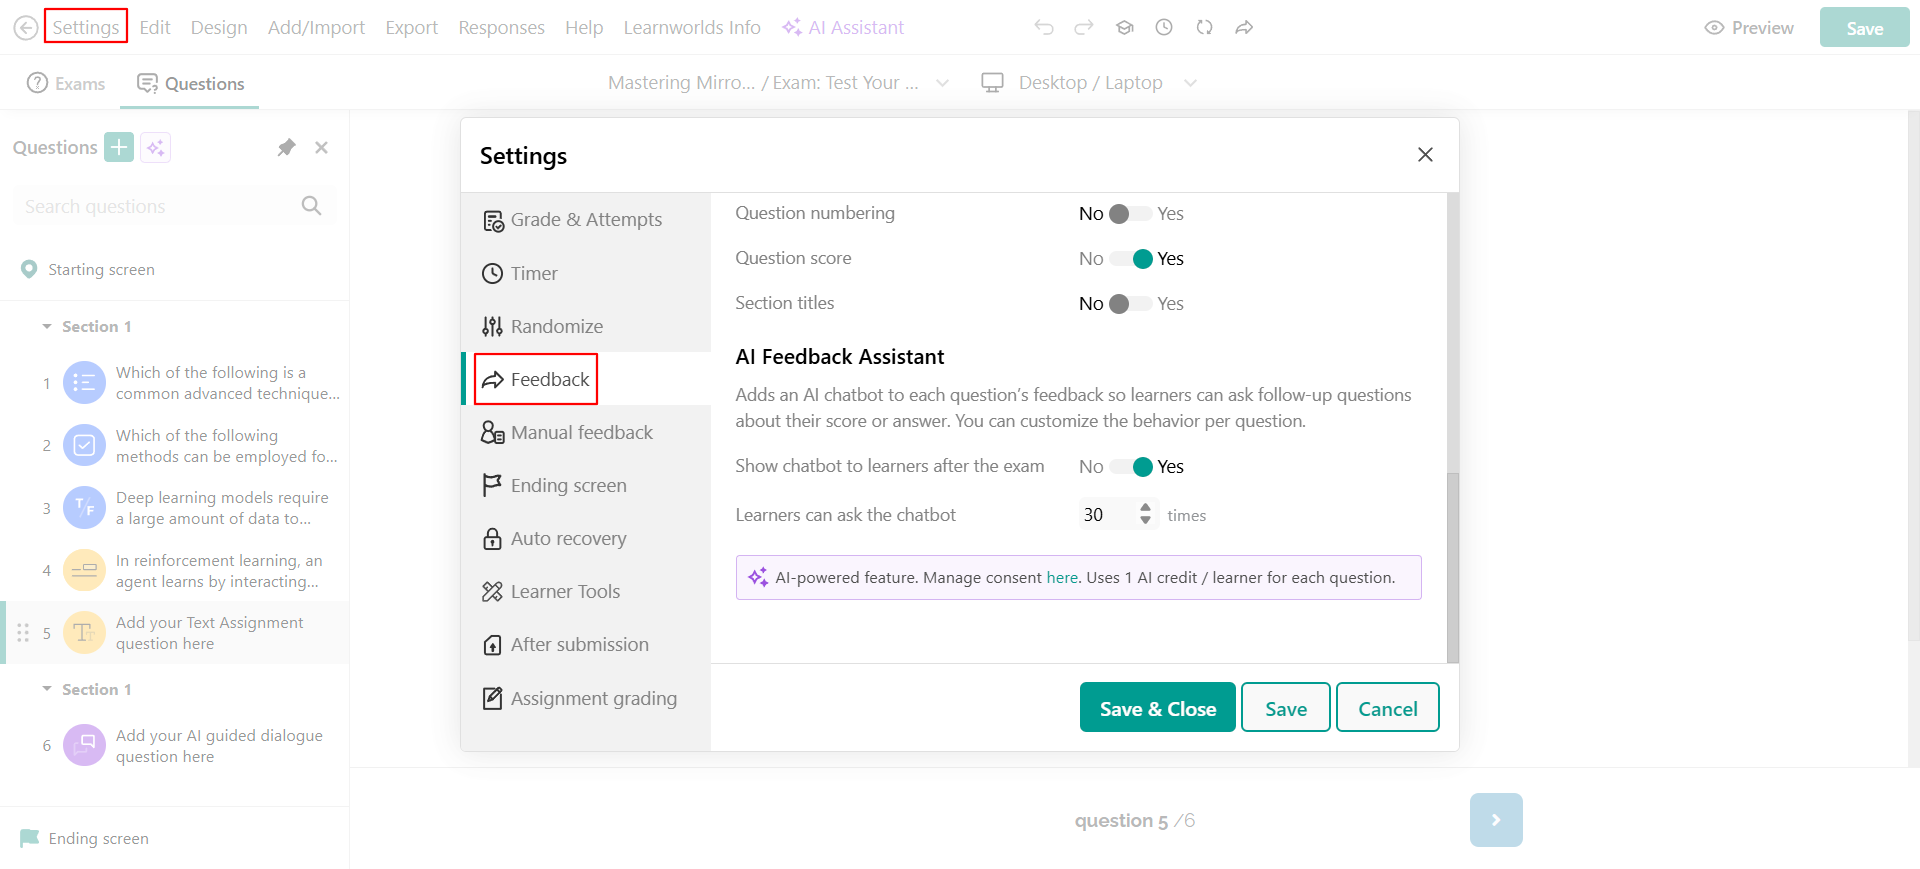Open the Add/Import menu
This screenshot has height=869, width=1920.
click(316, 27)
